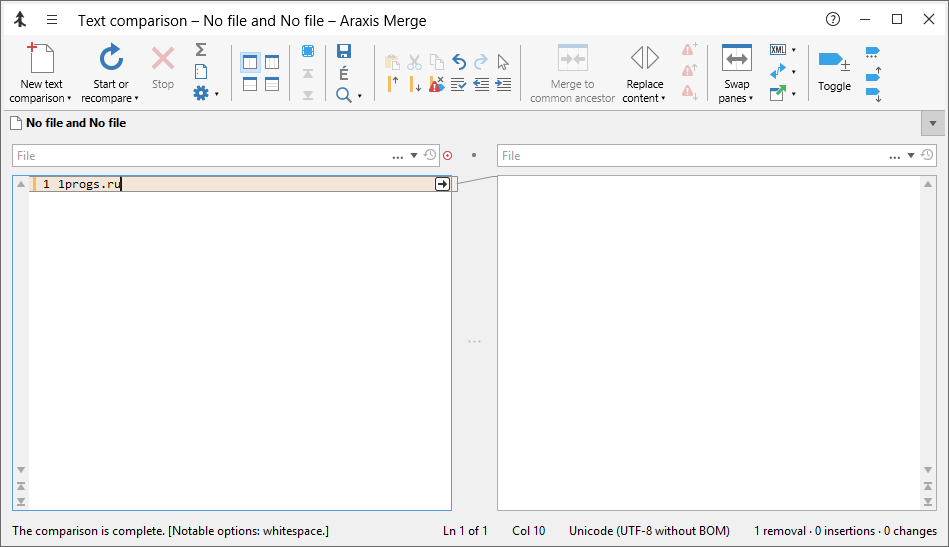This screenshot has height=547, width=949.
Task: Click left pane history clock icon
Action: (430, 155)
